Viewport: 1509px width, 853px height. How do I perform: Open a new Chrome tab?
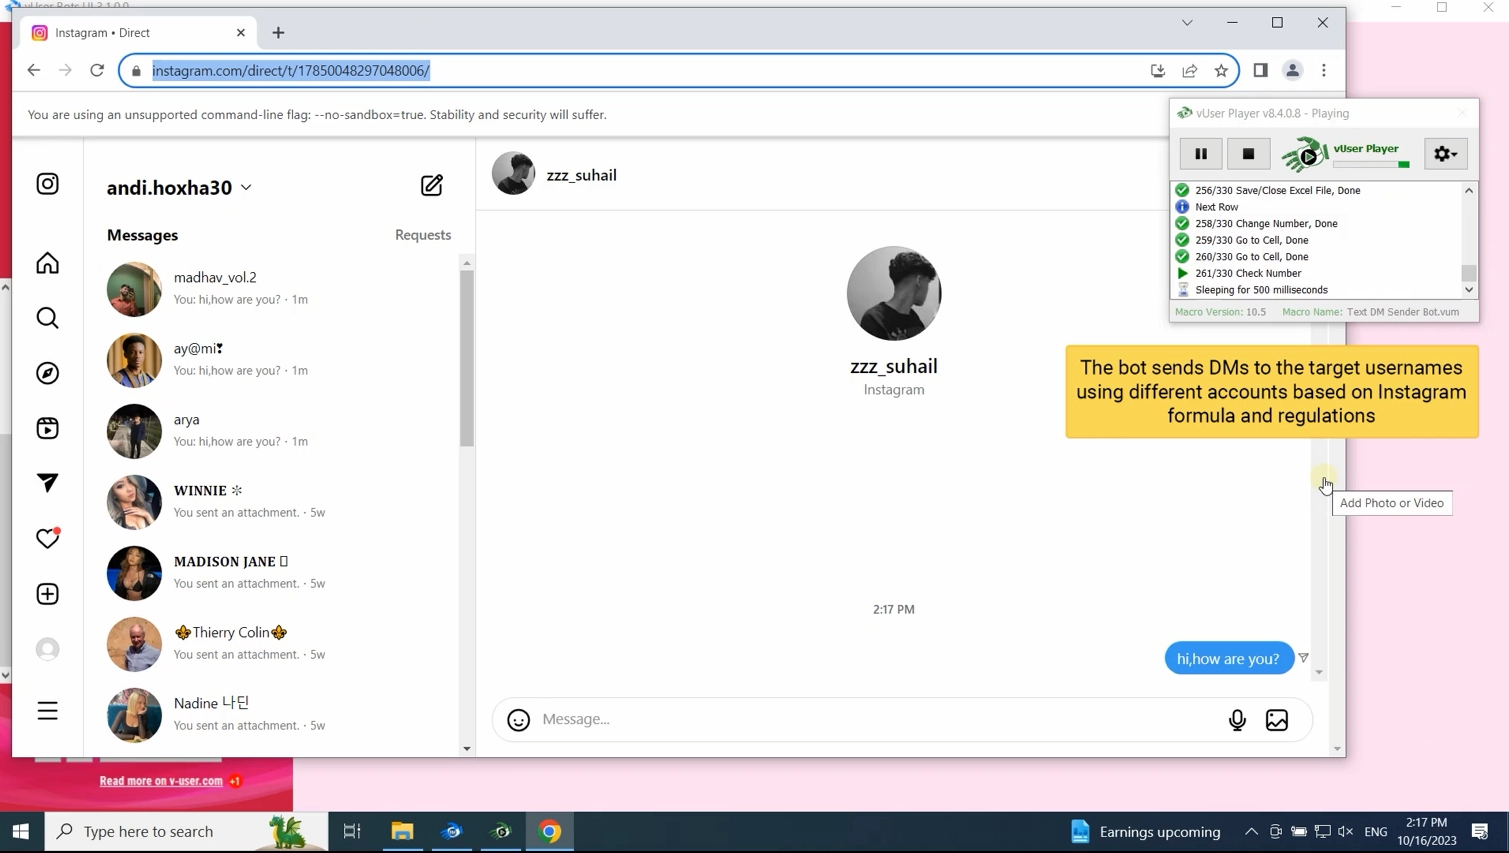tap(278, 33)
